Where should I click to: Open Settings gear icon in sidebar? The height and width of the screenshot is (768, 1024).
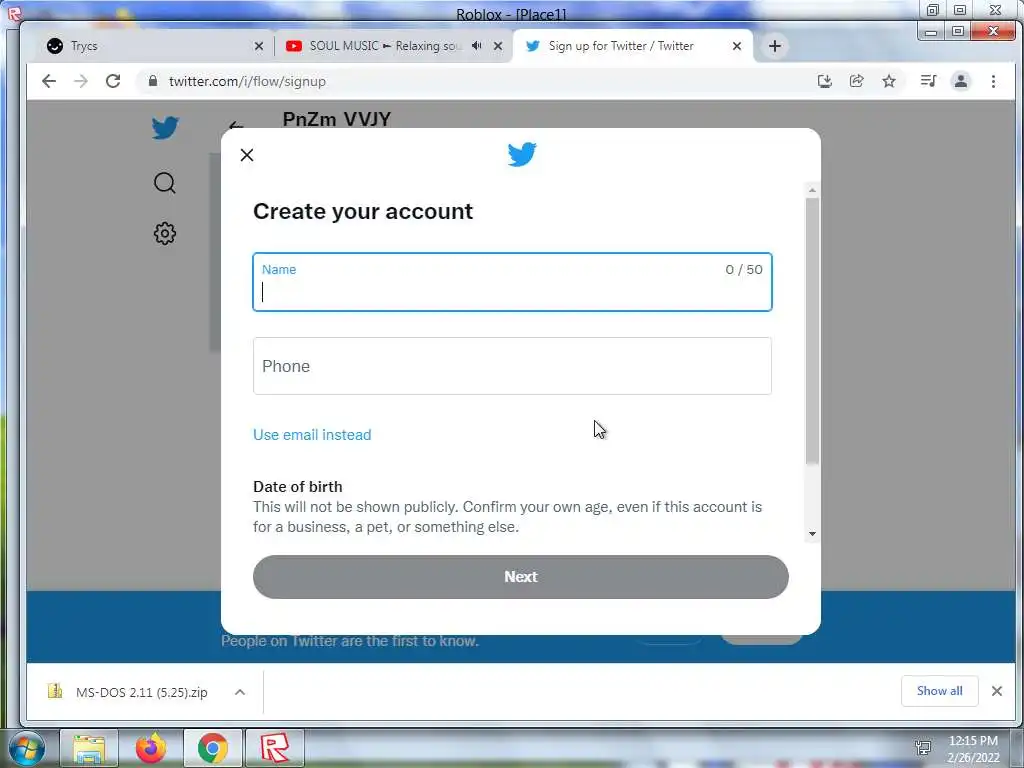[165, 233]
